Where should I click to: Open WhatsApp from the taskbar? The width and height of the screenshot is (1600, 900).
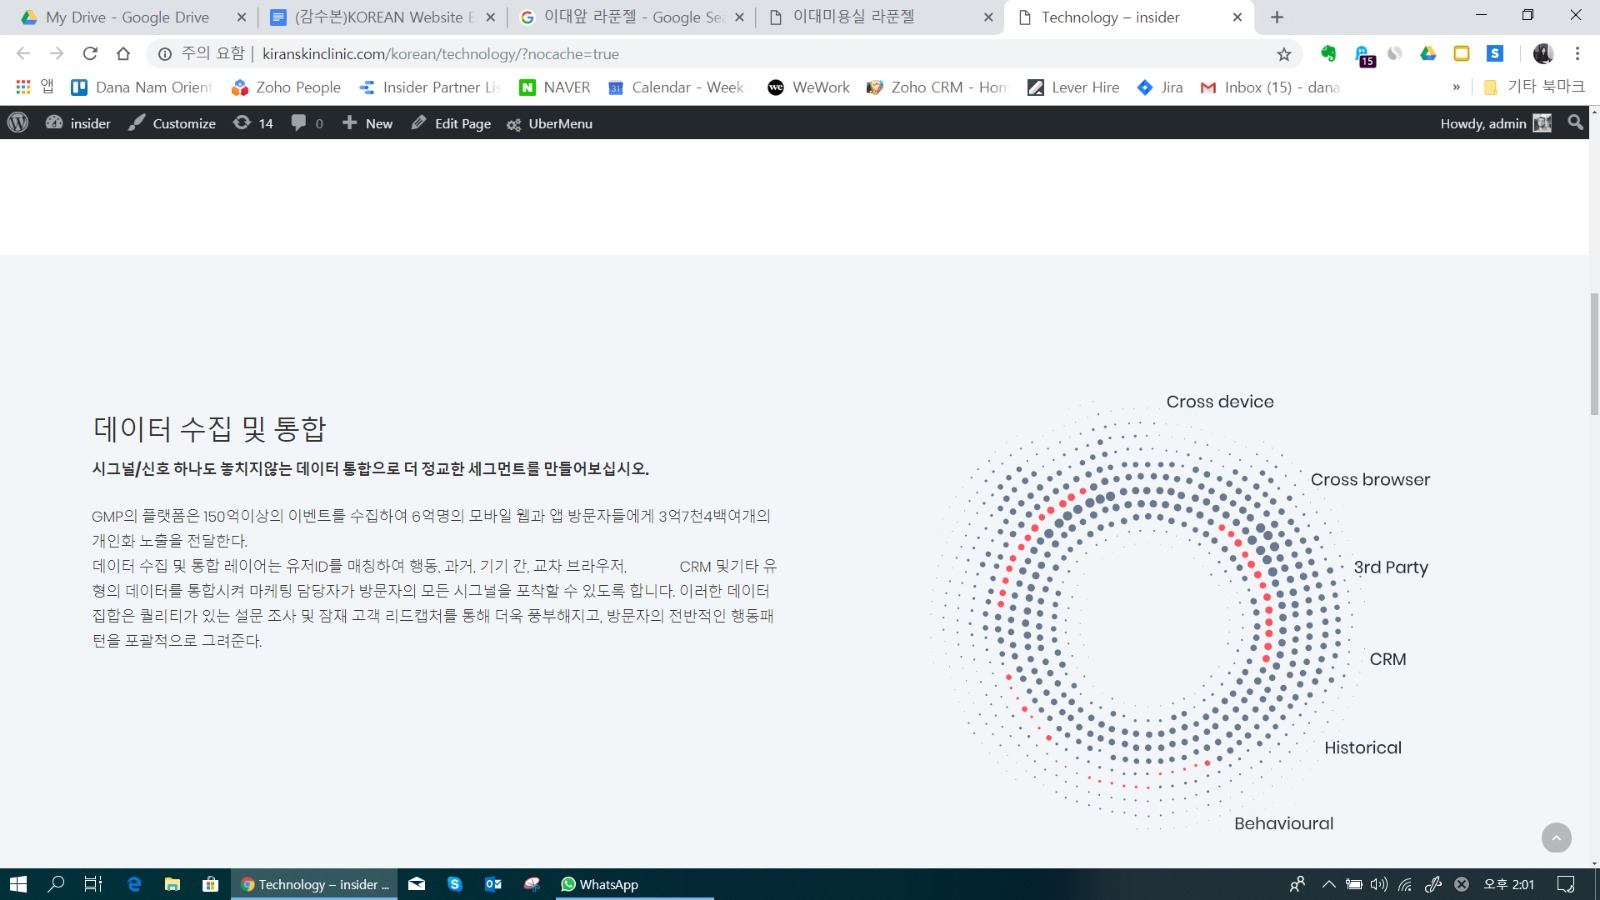pos(600,884)
